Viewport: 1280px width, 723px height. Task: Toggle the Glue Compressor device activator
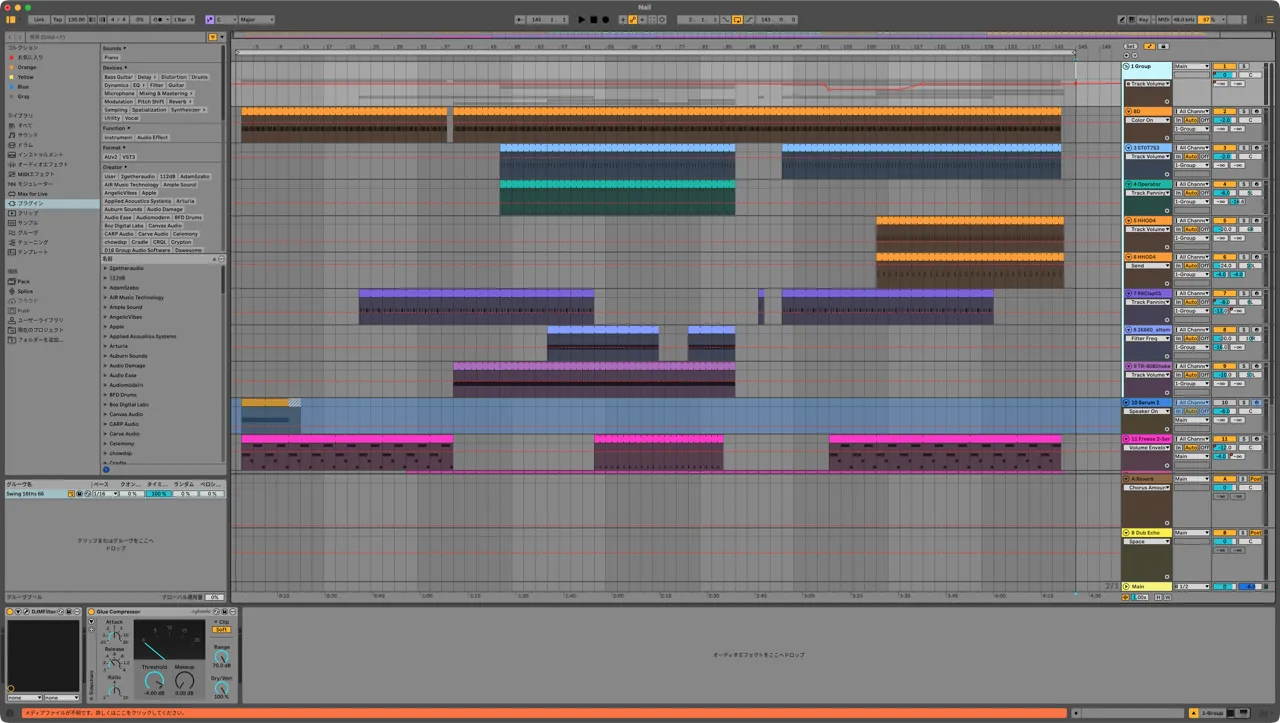(x=91, y=611)
